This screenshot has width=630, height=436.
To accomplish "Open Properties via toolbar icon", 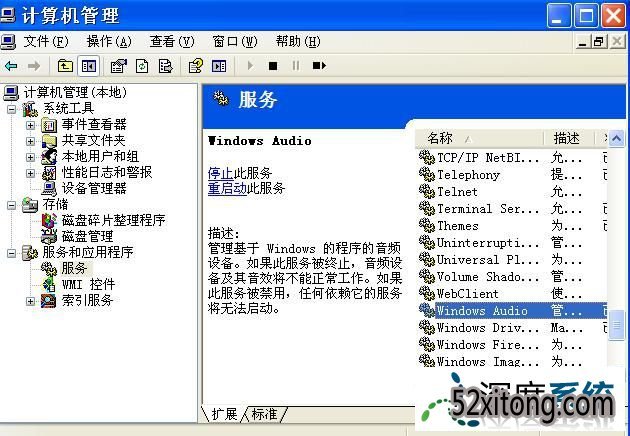I will coord(119,66).
